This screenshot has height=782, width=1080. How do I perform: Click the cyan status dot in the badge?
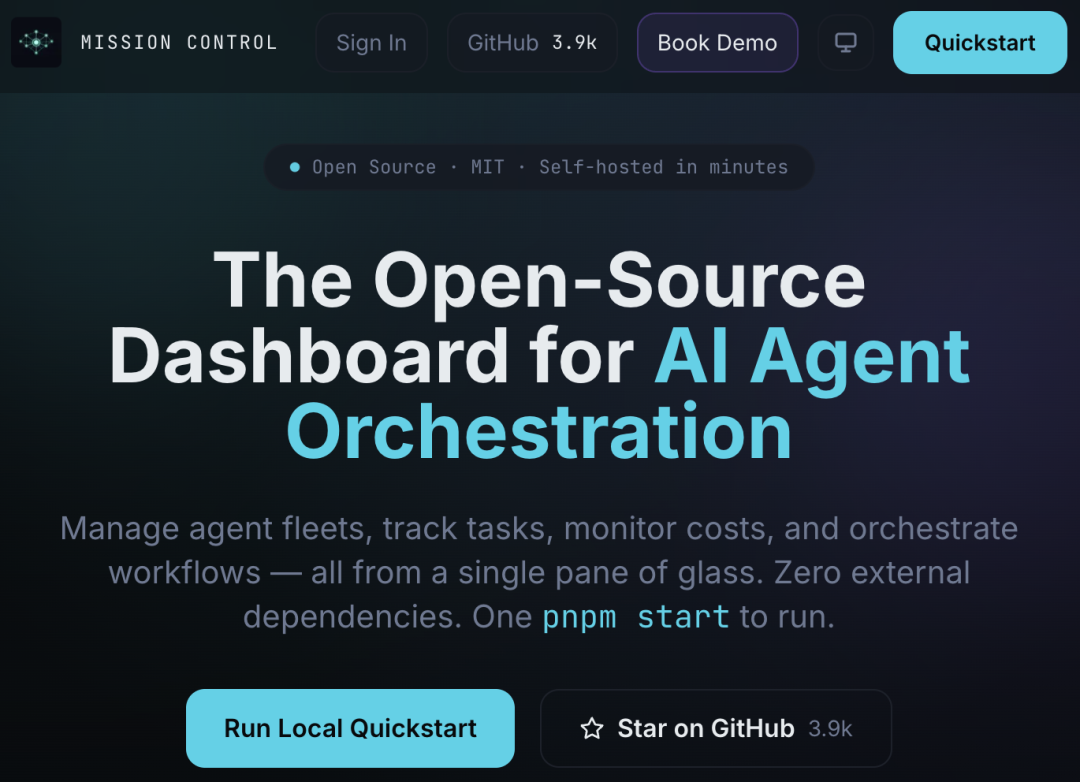[295, 167]
